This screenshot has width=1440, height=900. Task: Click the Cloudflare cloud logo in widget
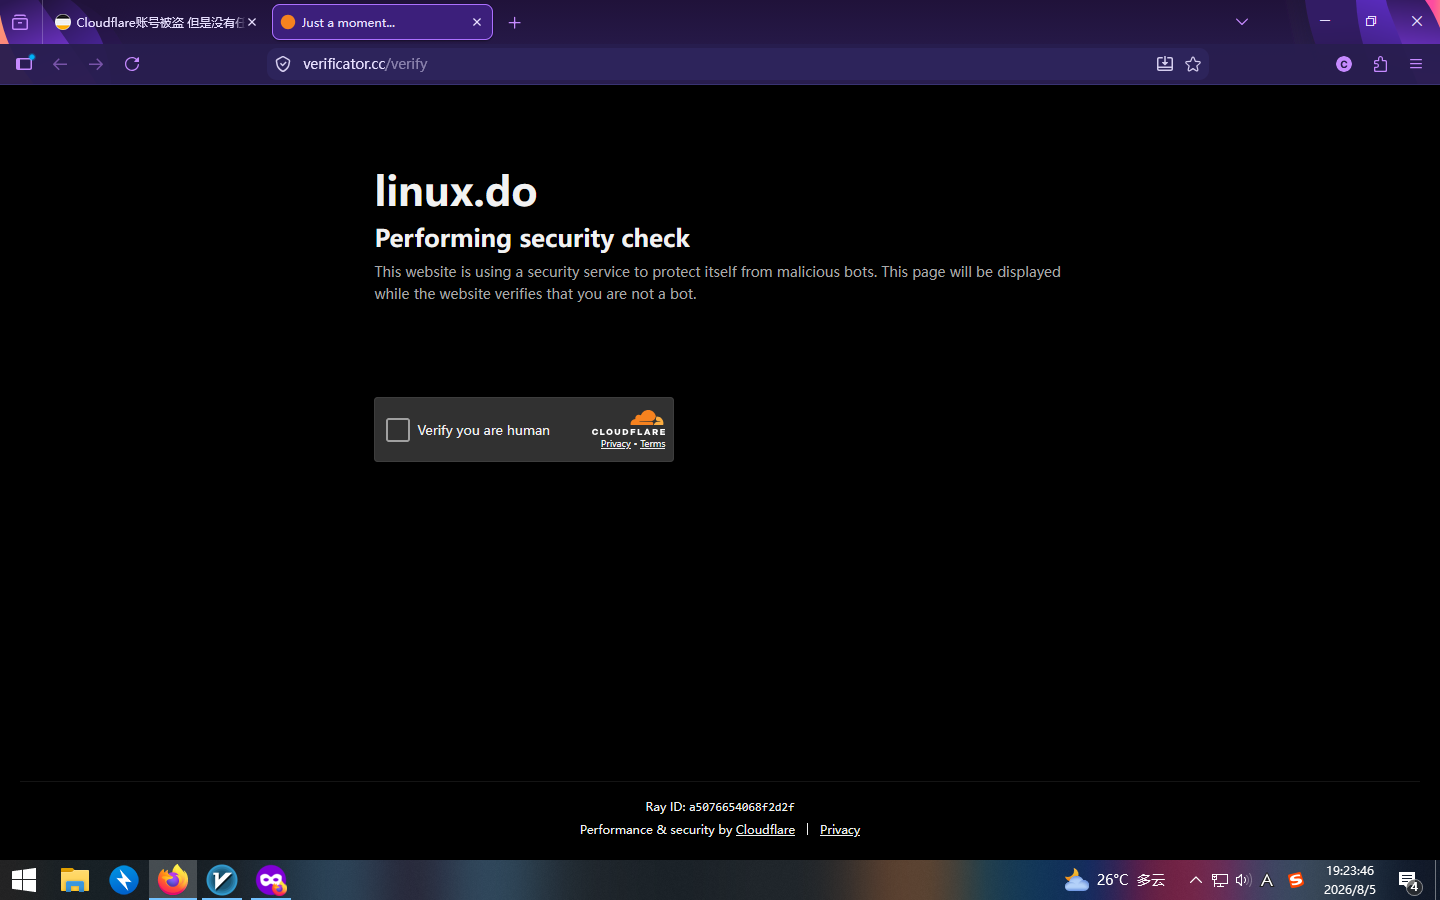coord(647,417)
